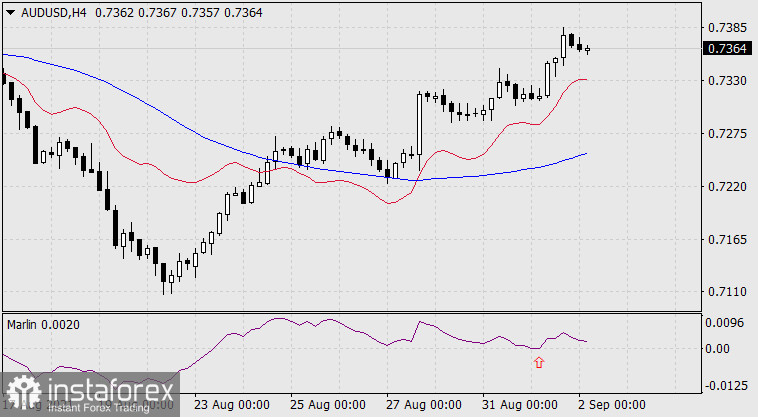Click the 0.7110 price axis label

pos(726,292)
